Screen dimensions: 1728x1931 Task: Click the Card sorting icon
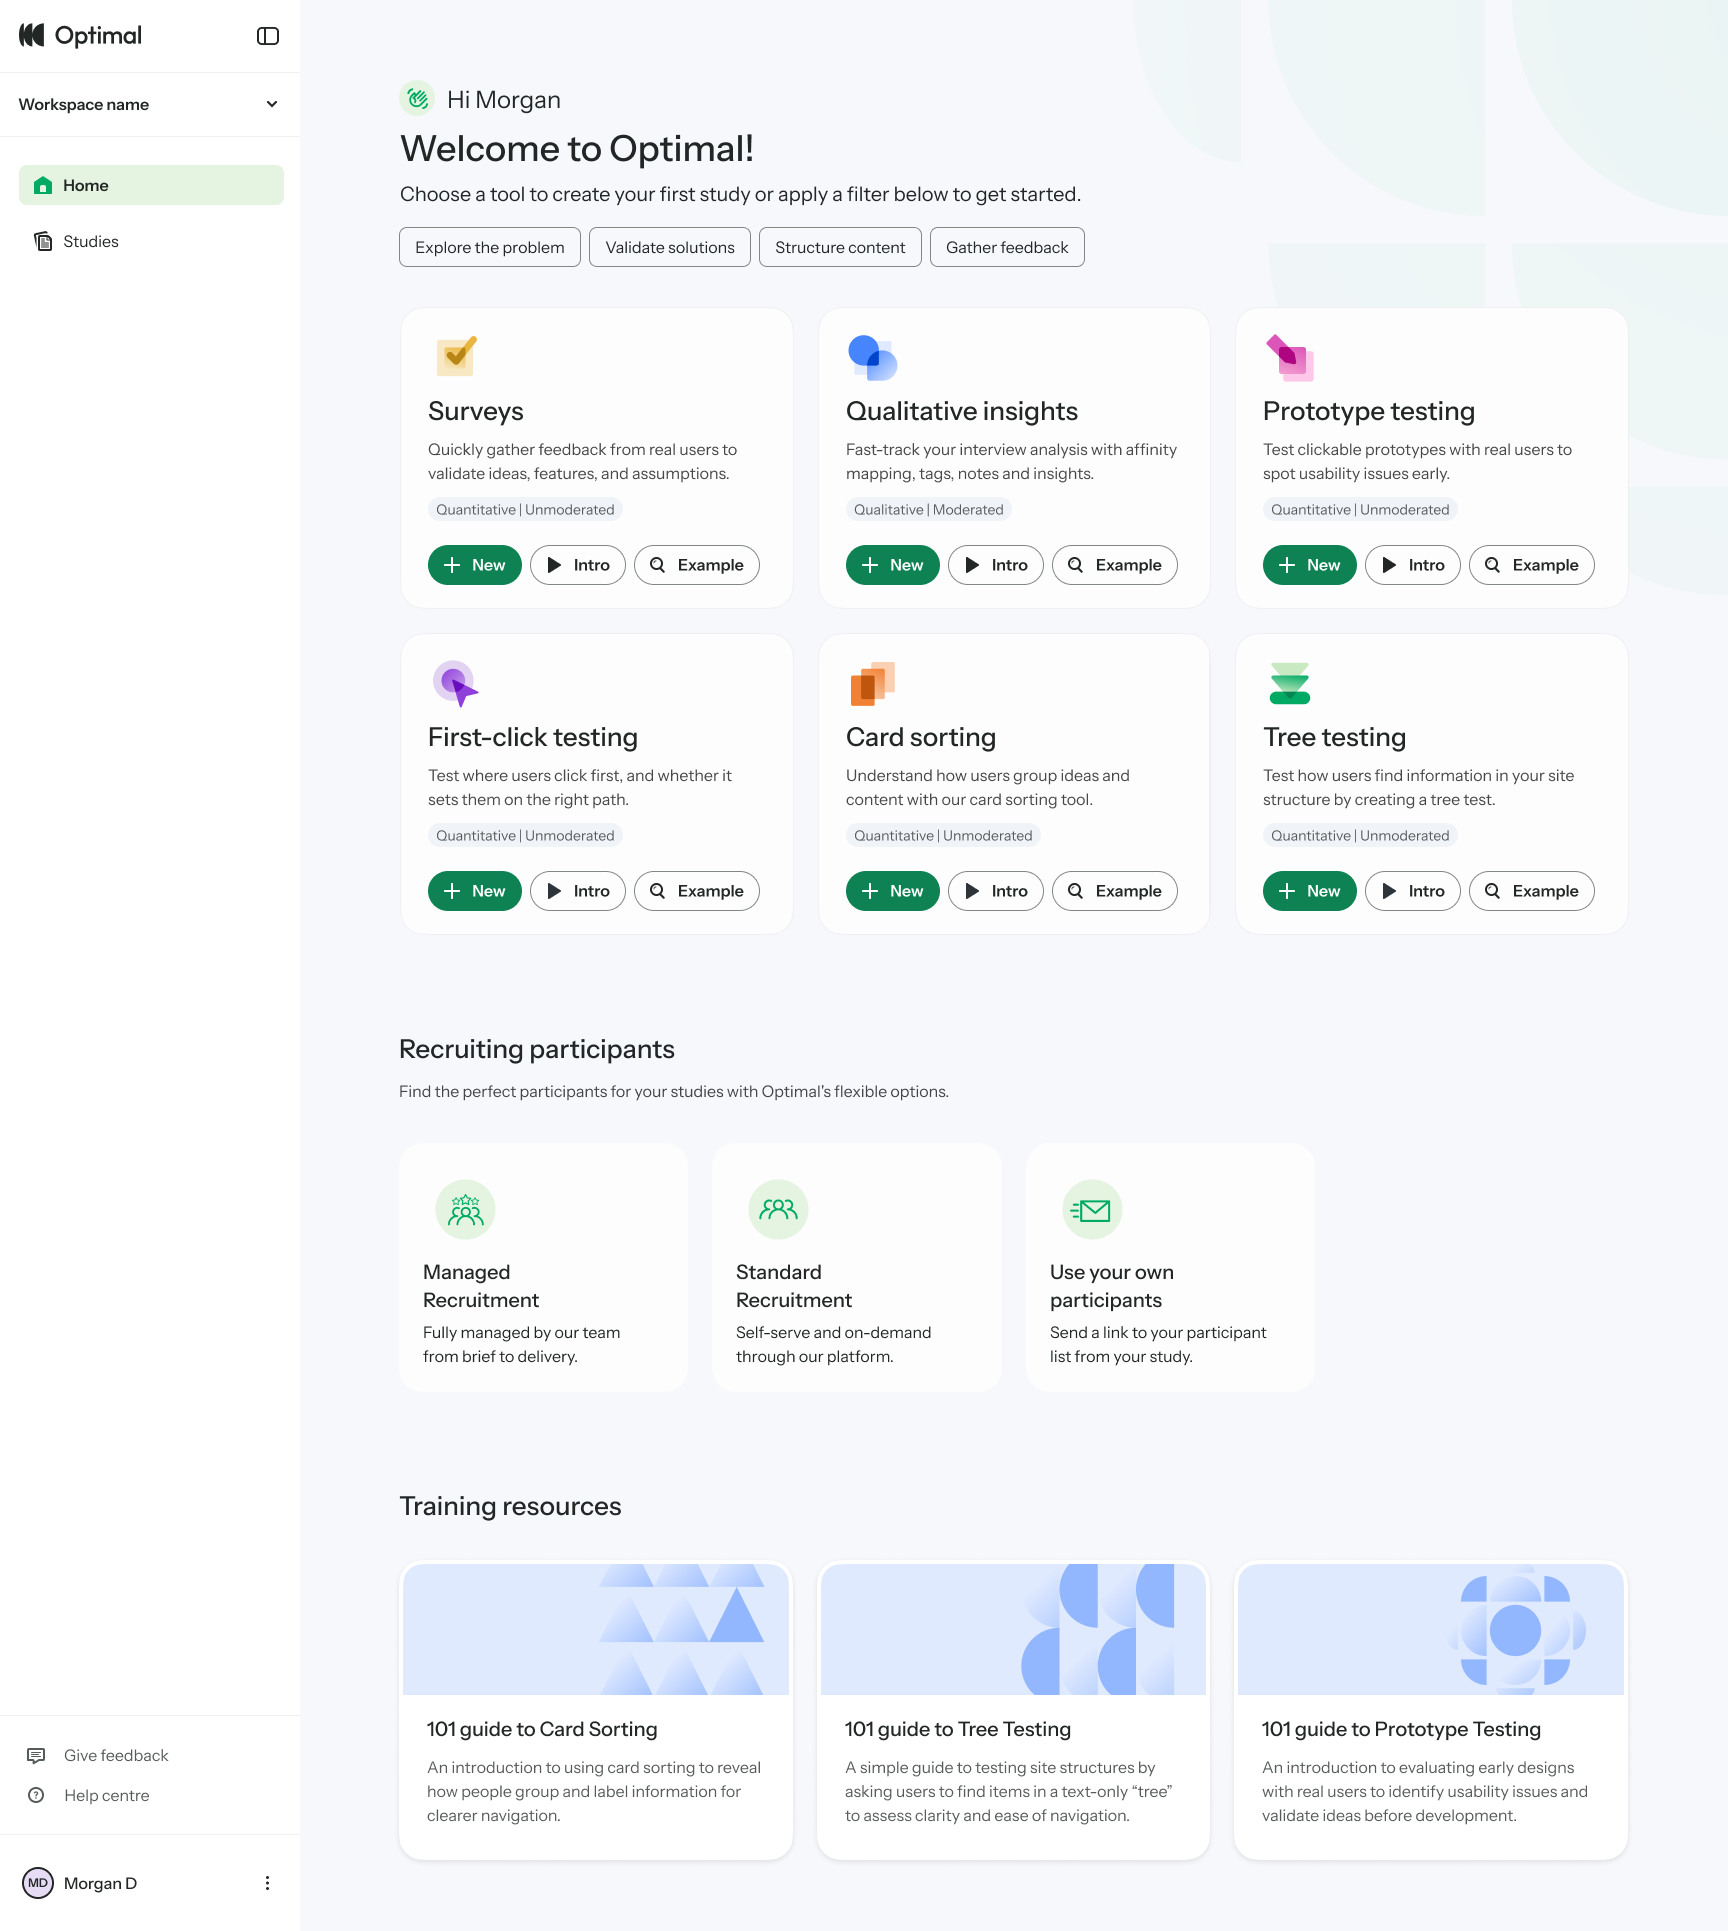pyautogui.click(x=872, y=683)
